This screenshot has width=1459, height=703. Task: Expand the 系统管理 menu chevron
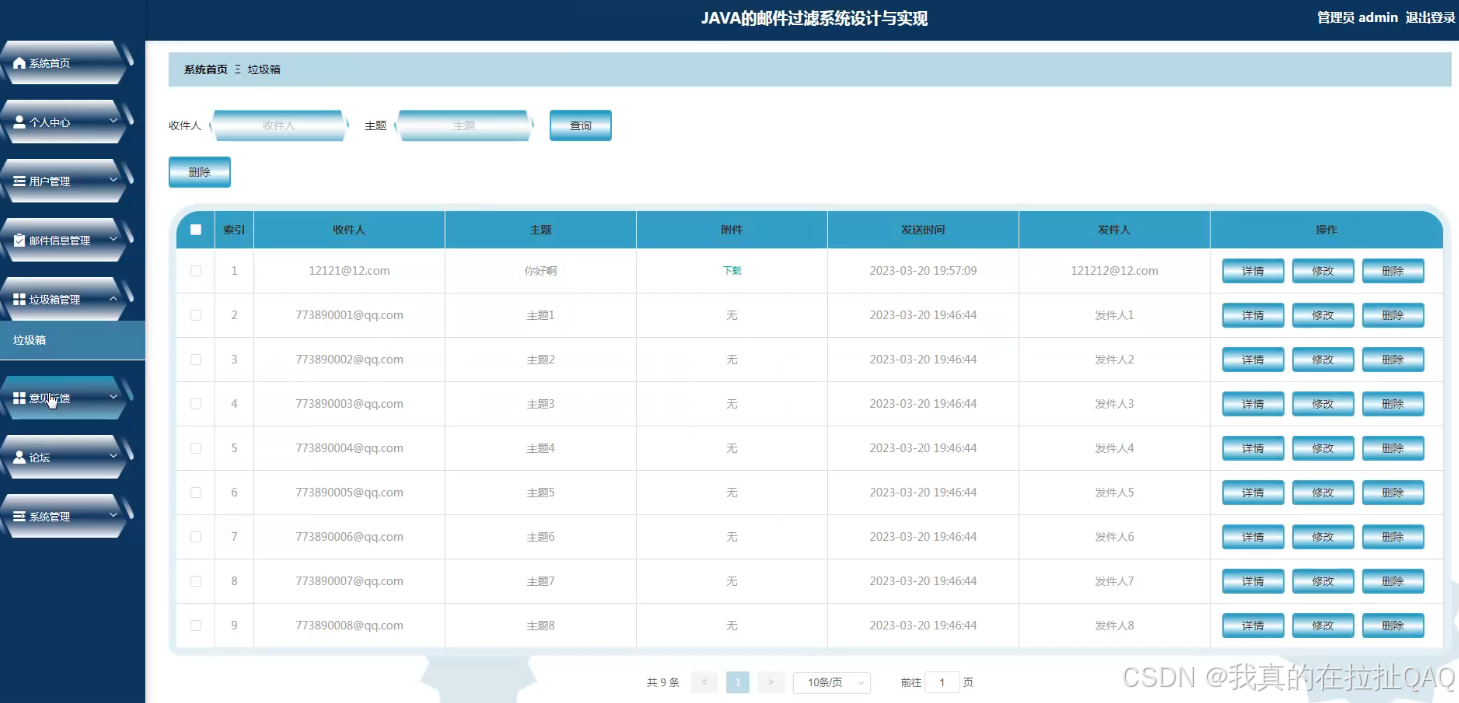coord(113,515)
